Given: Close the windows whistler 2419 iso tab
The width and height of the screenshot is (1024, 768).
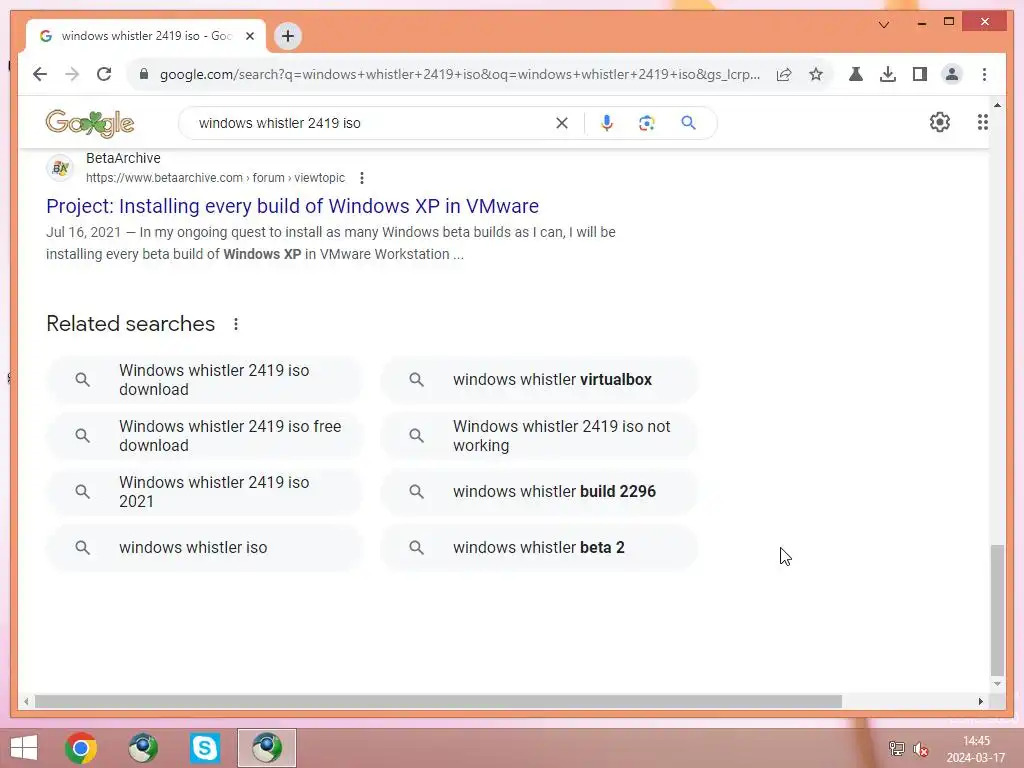Looking at the screenshot, I should pos(249,36).
